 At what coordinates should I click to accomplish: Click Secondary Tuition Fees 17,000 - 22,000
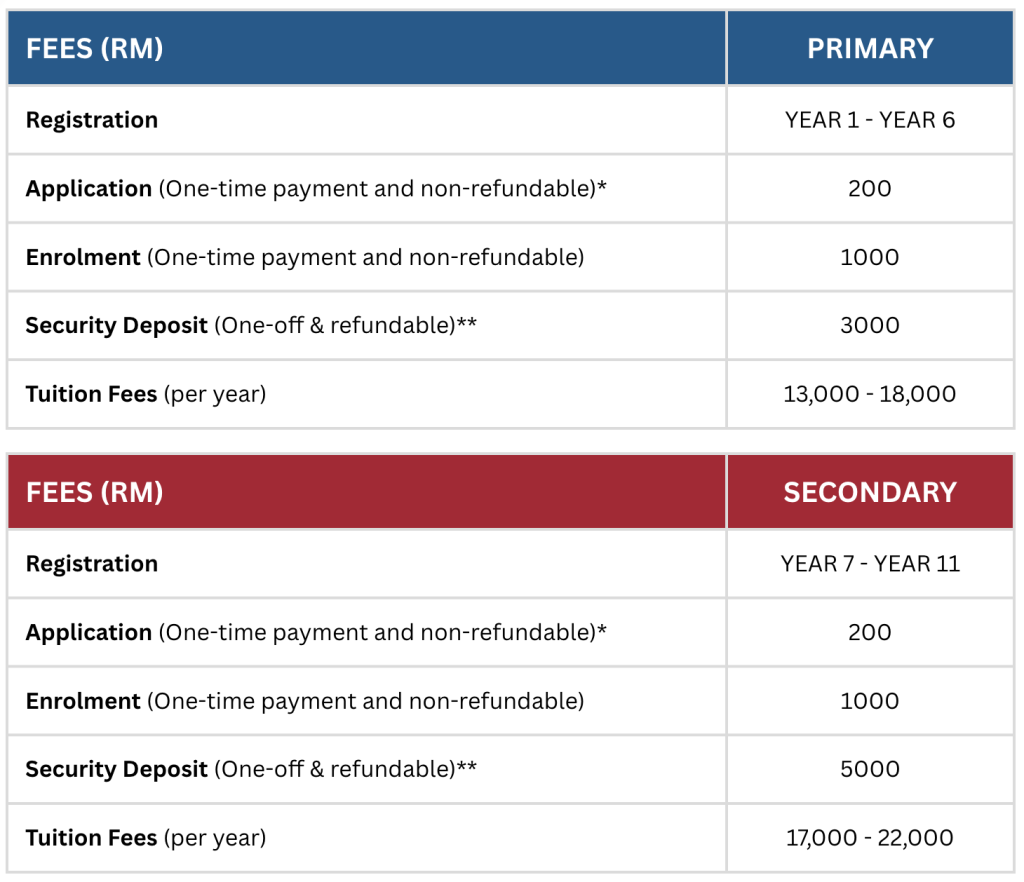click(870, 838)
